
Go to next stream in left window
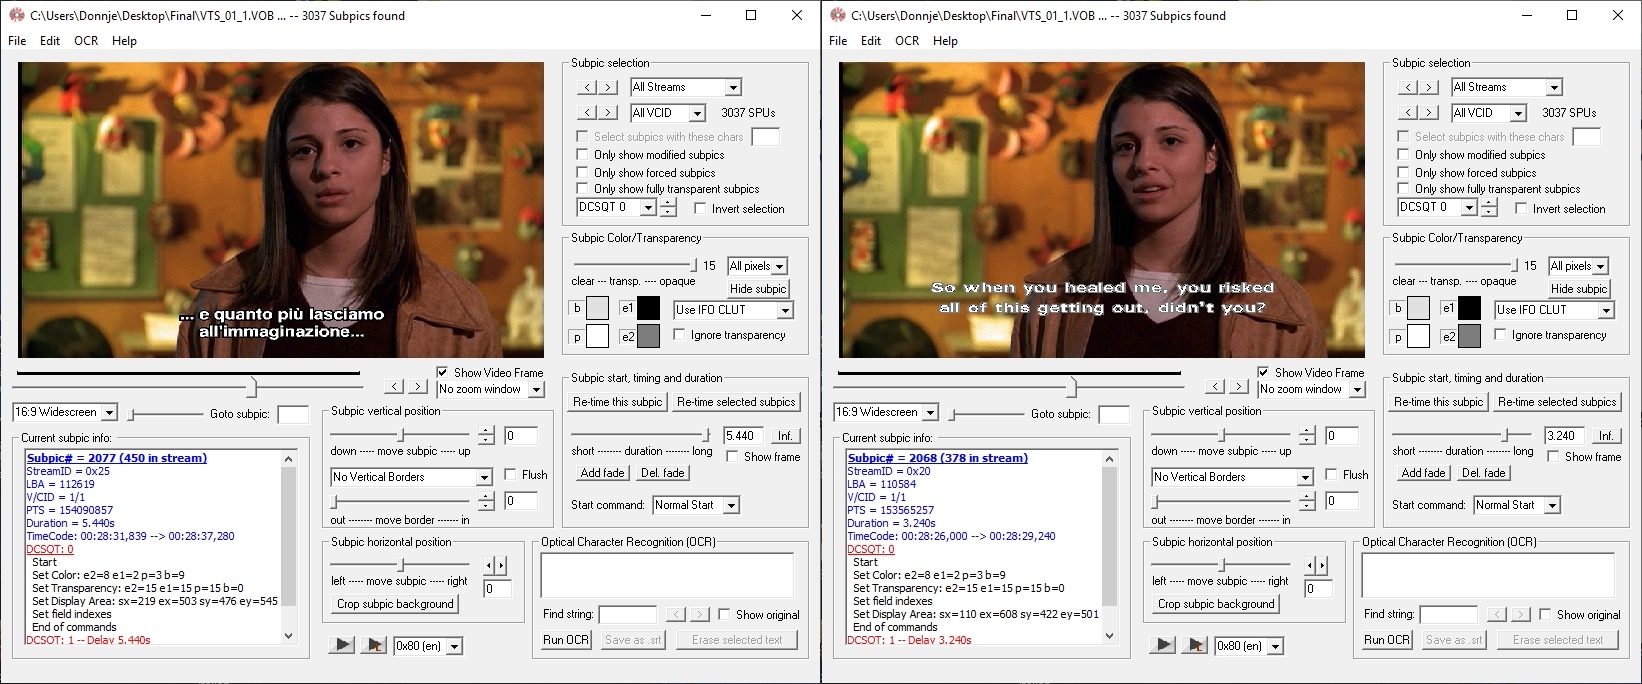pos(607,87)
